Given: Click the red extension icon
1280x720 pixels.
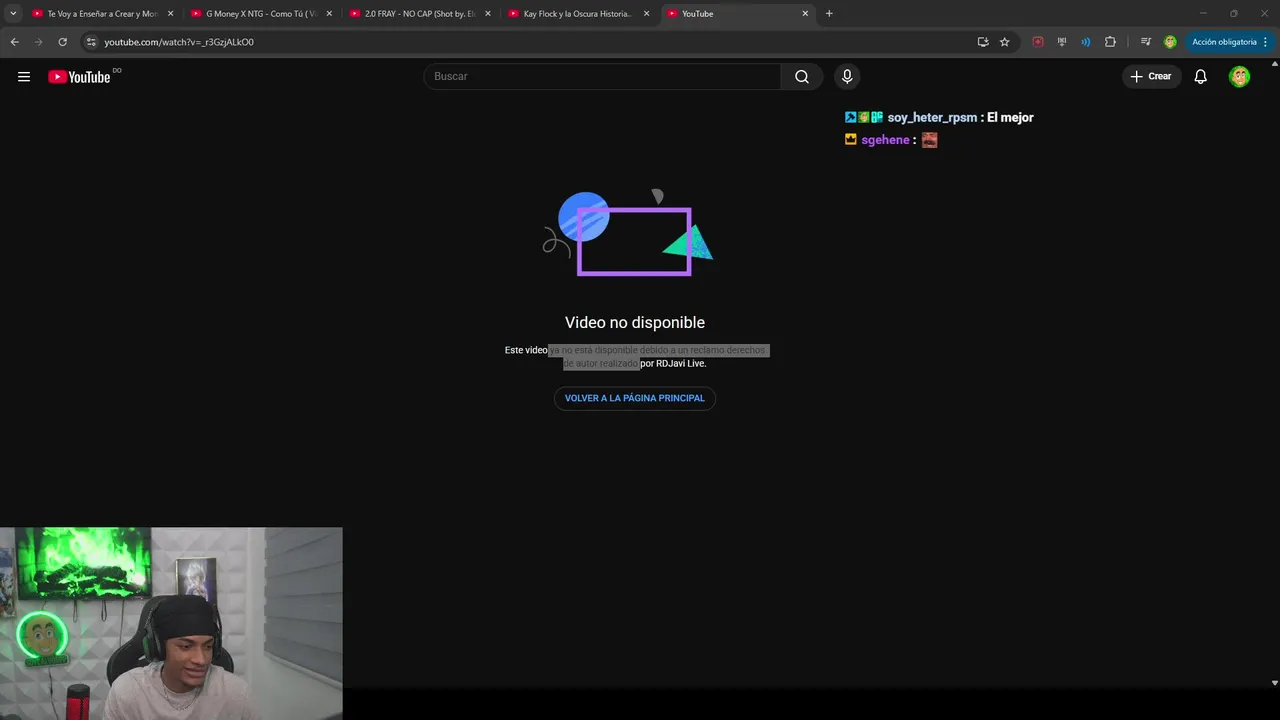Looking at the screenshot, I should tap(1038, 42).
